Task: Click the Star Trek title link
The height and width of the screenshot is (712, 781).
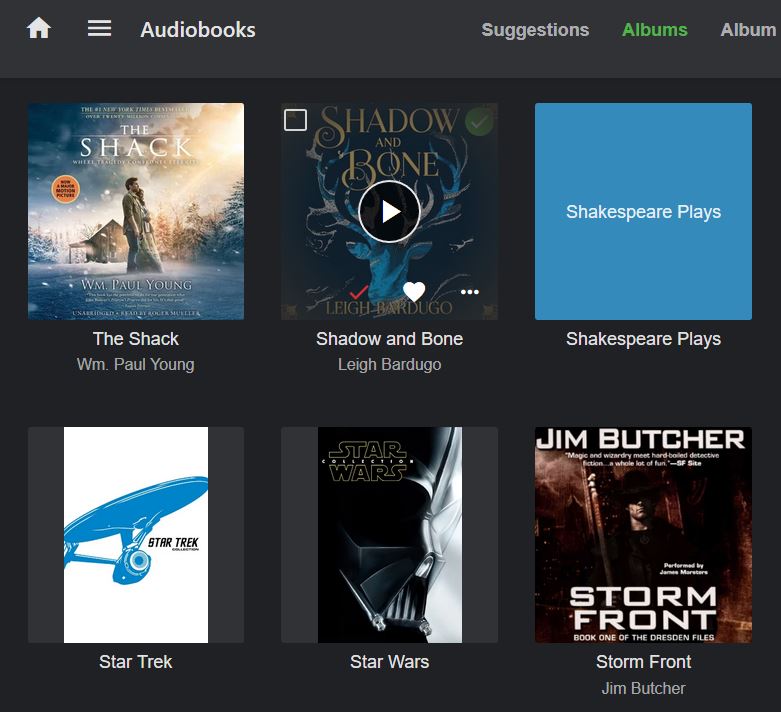Action: (135, 662)
